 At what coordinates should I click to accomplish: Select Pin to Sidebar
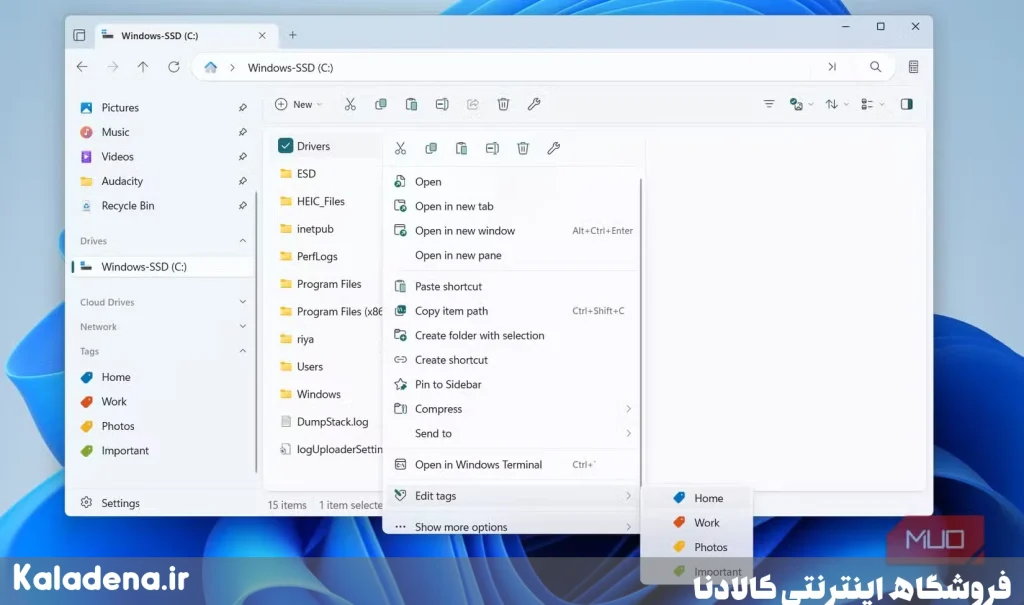tap(512, 384)
